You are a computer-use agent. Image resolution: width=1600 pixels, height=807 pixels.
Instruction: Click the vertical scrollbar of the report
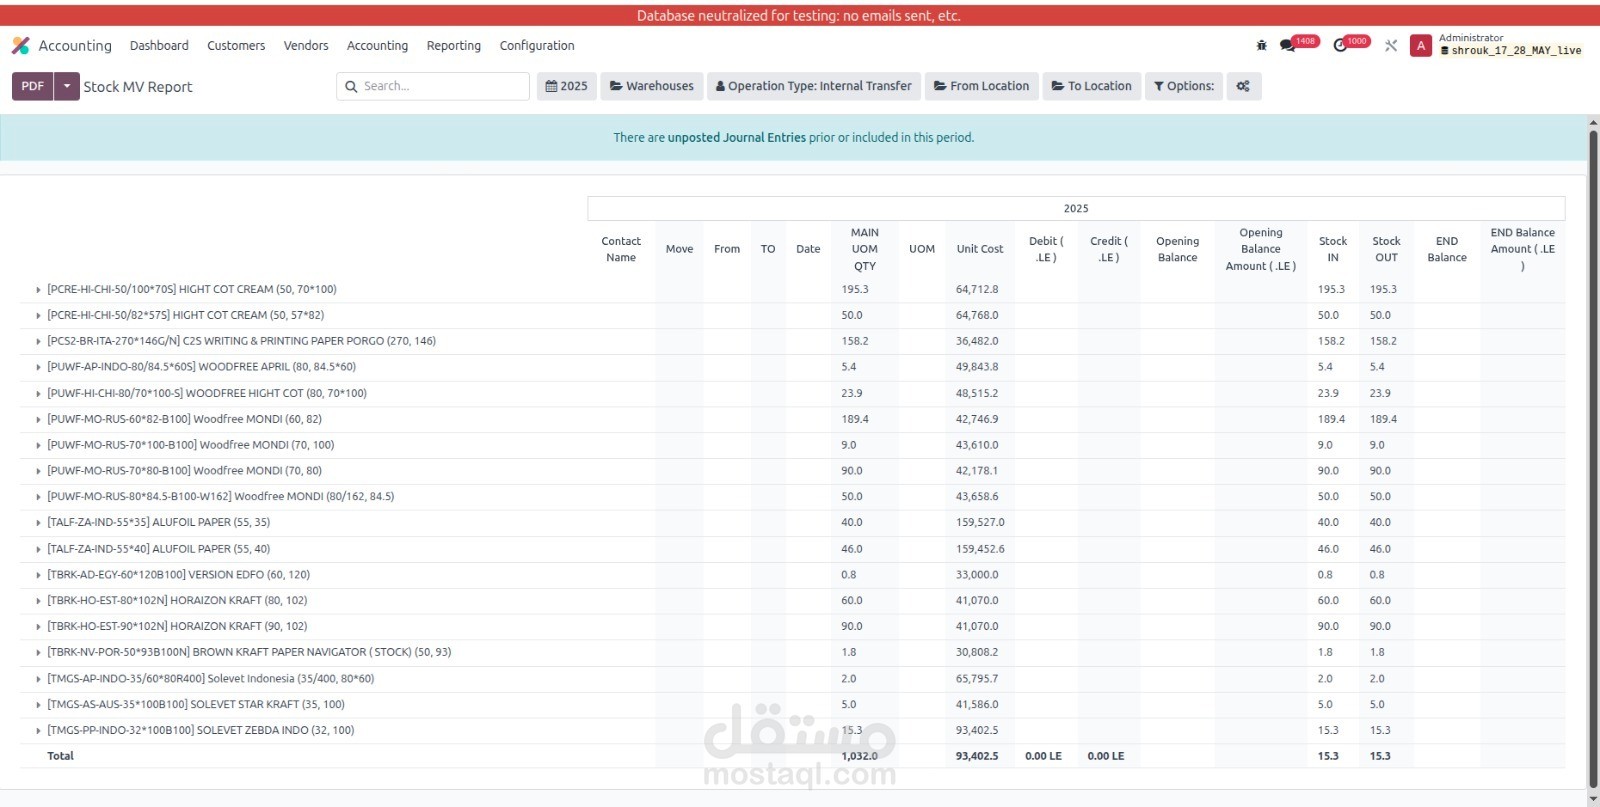(1593, 460)
